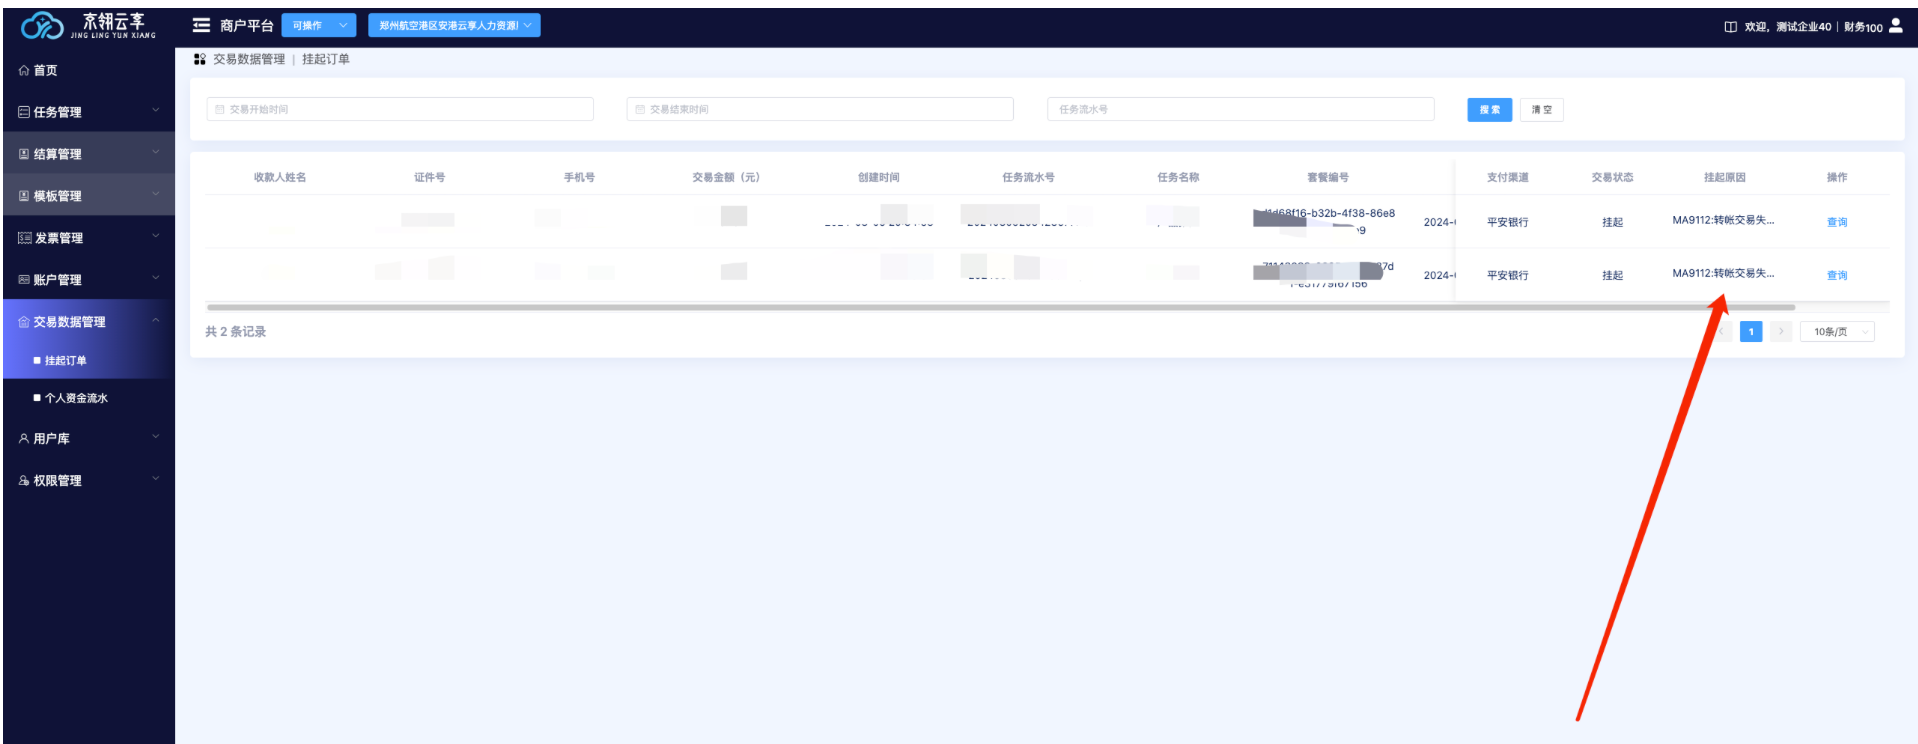Click the user avatar icon at top right
This screenshot has height=744, width=1918.
(x=1895, y=26)
